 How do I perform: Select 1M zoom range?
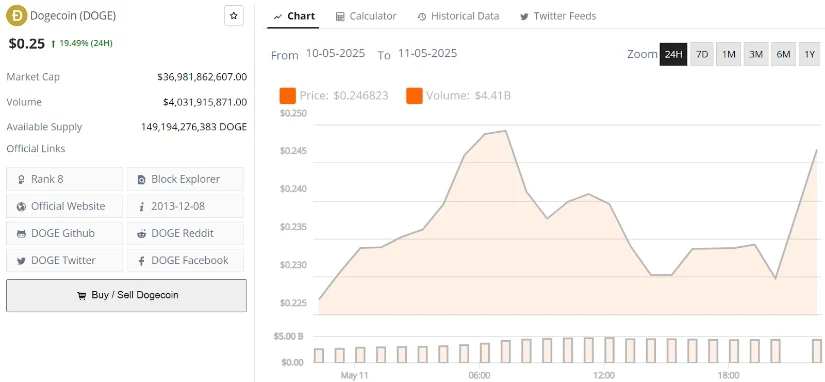pos(729,54)
